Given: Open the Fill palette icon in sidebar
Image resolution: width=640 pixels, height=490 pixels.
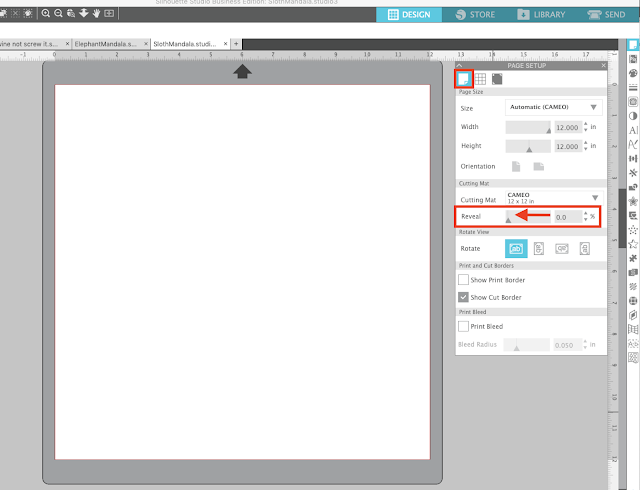Looking at the screenshot, I should (x=633, y=74).
